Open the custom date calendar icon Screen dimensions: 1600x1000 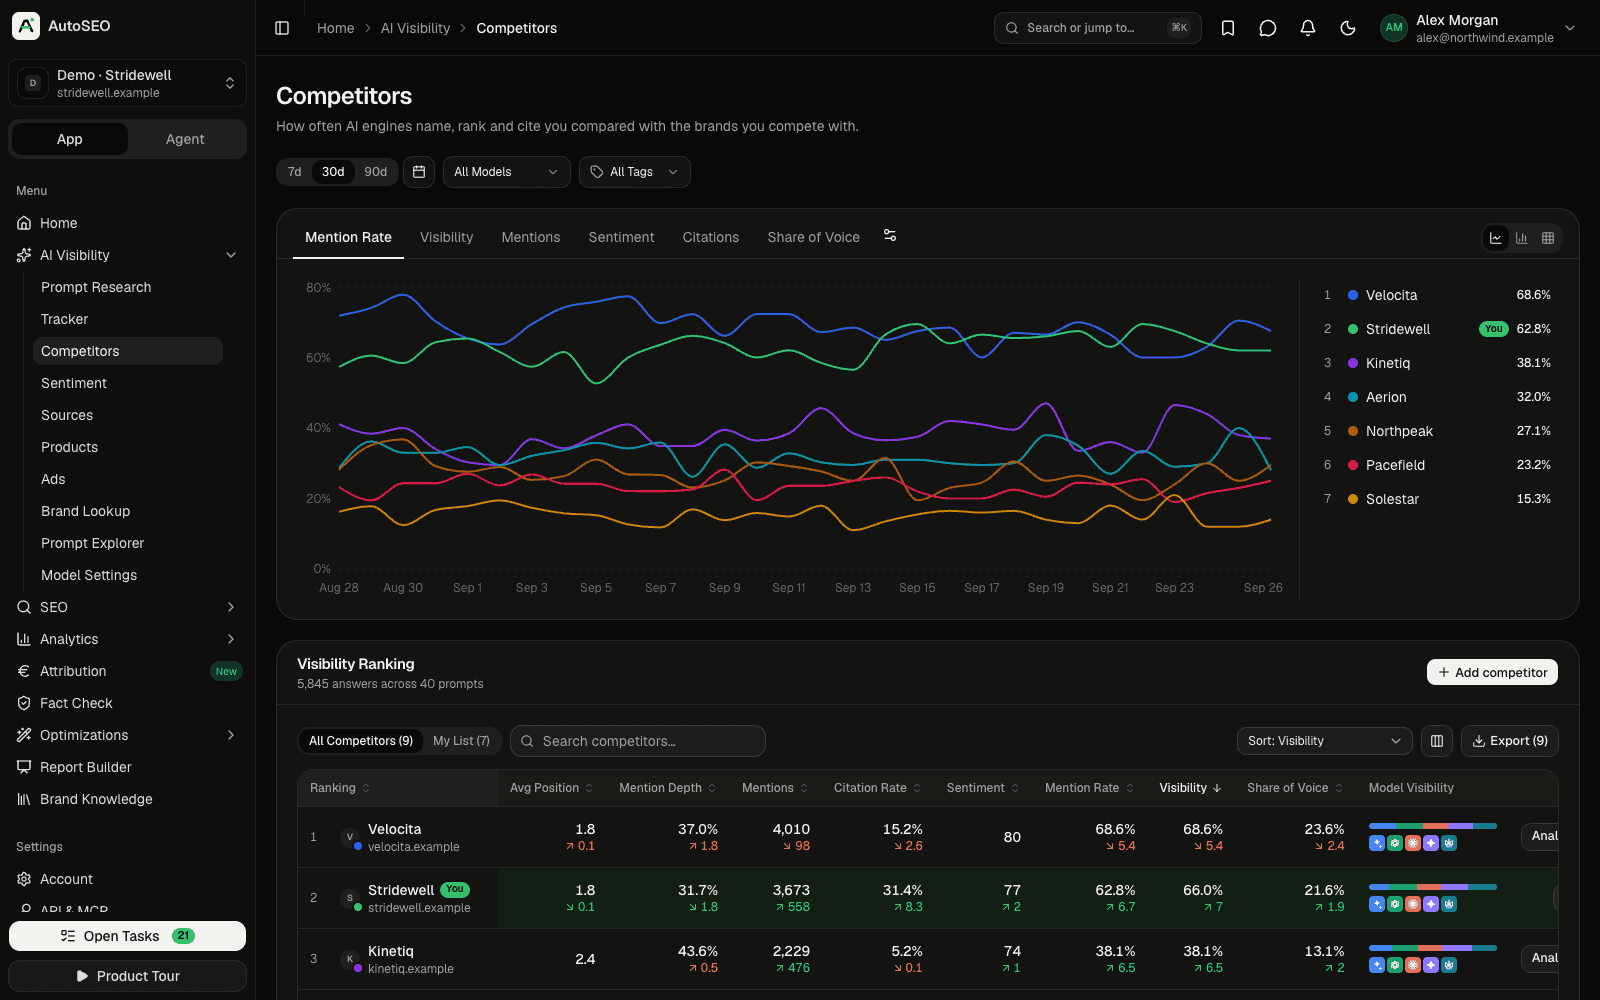pos(419,172)
